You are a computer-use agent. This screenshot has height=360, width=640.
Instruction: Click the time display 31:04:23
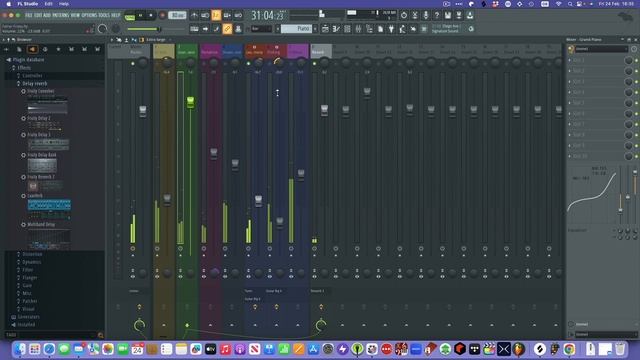click(267, 16)
